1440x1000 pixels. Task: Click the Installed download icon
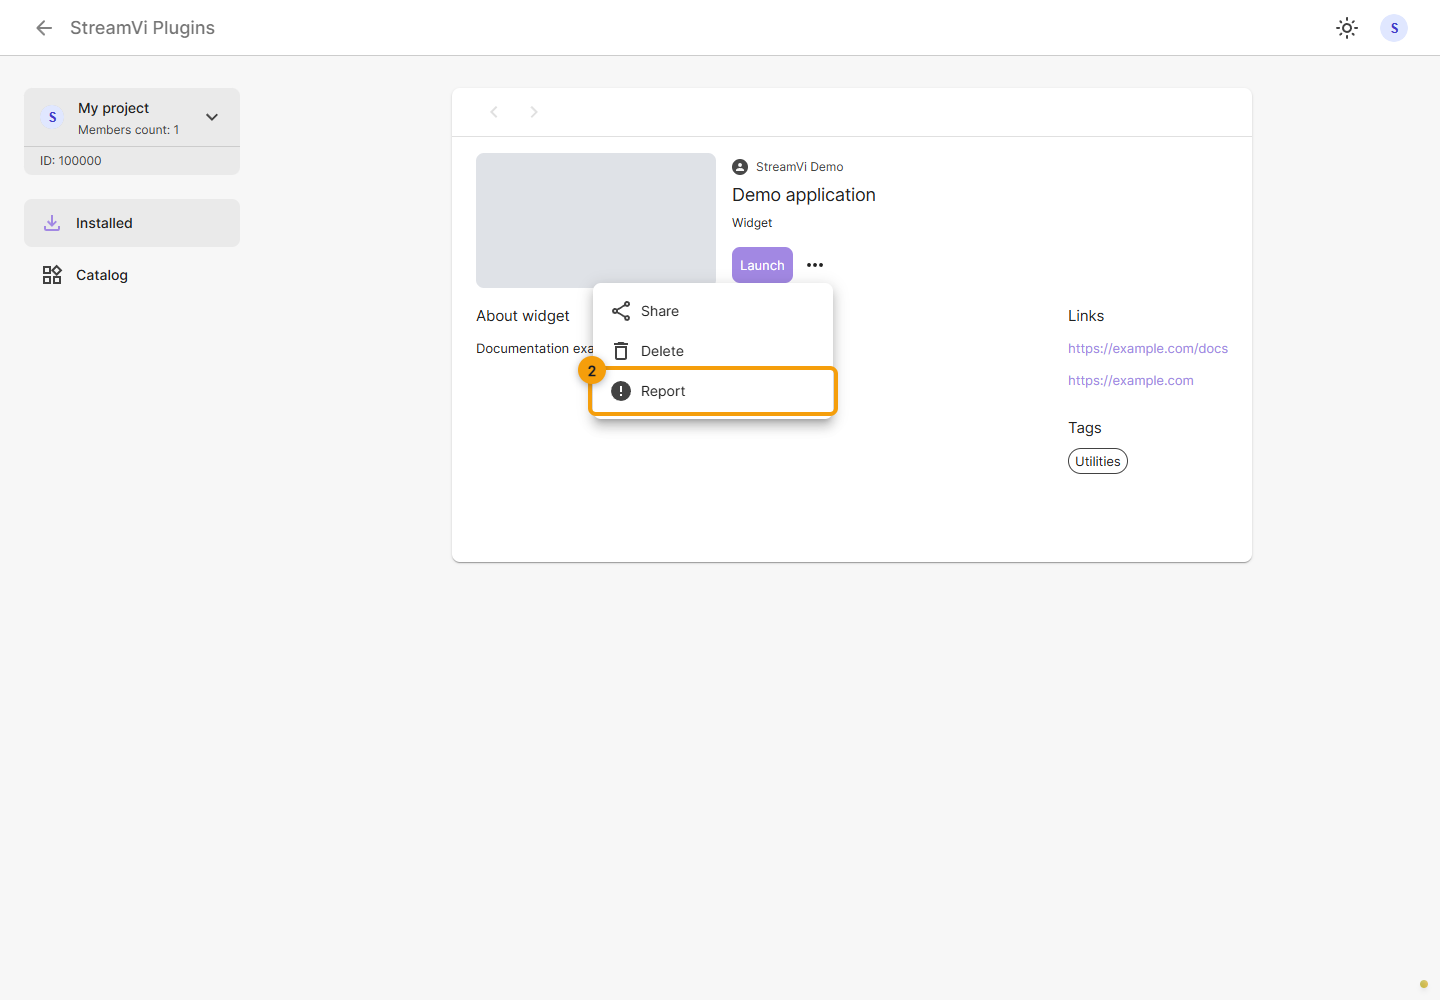[x=52, y=223]
